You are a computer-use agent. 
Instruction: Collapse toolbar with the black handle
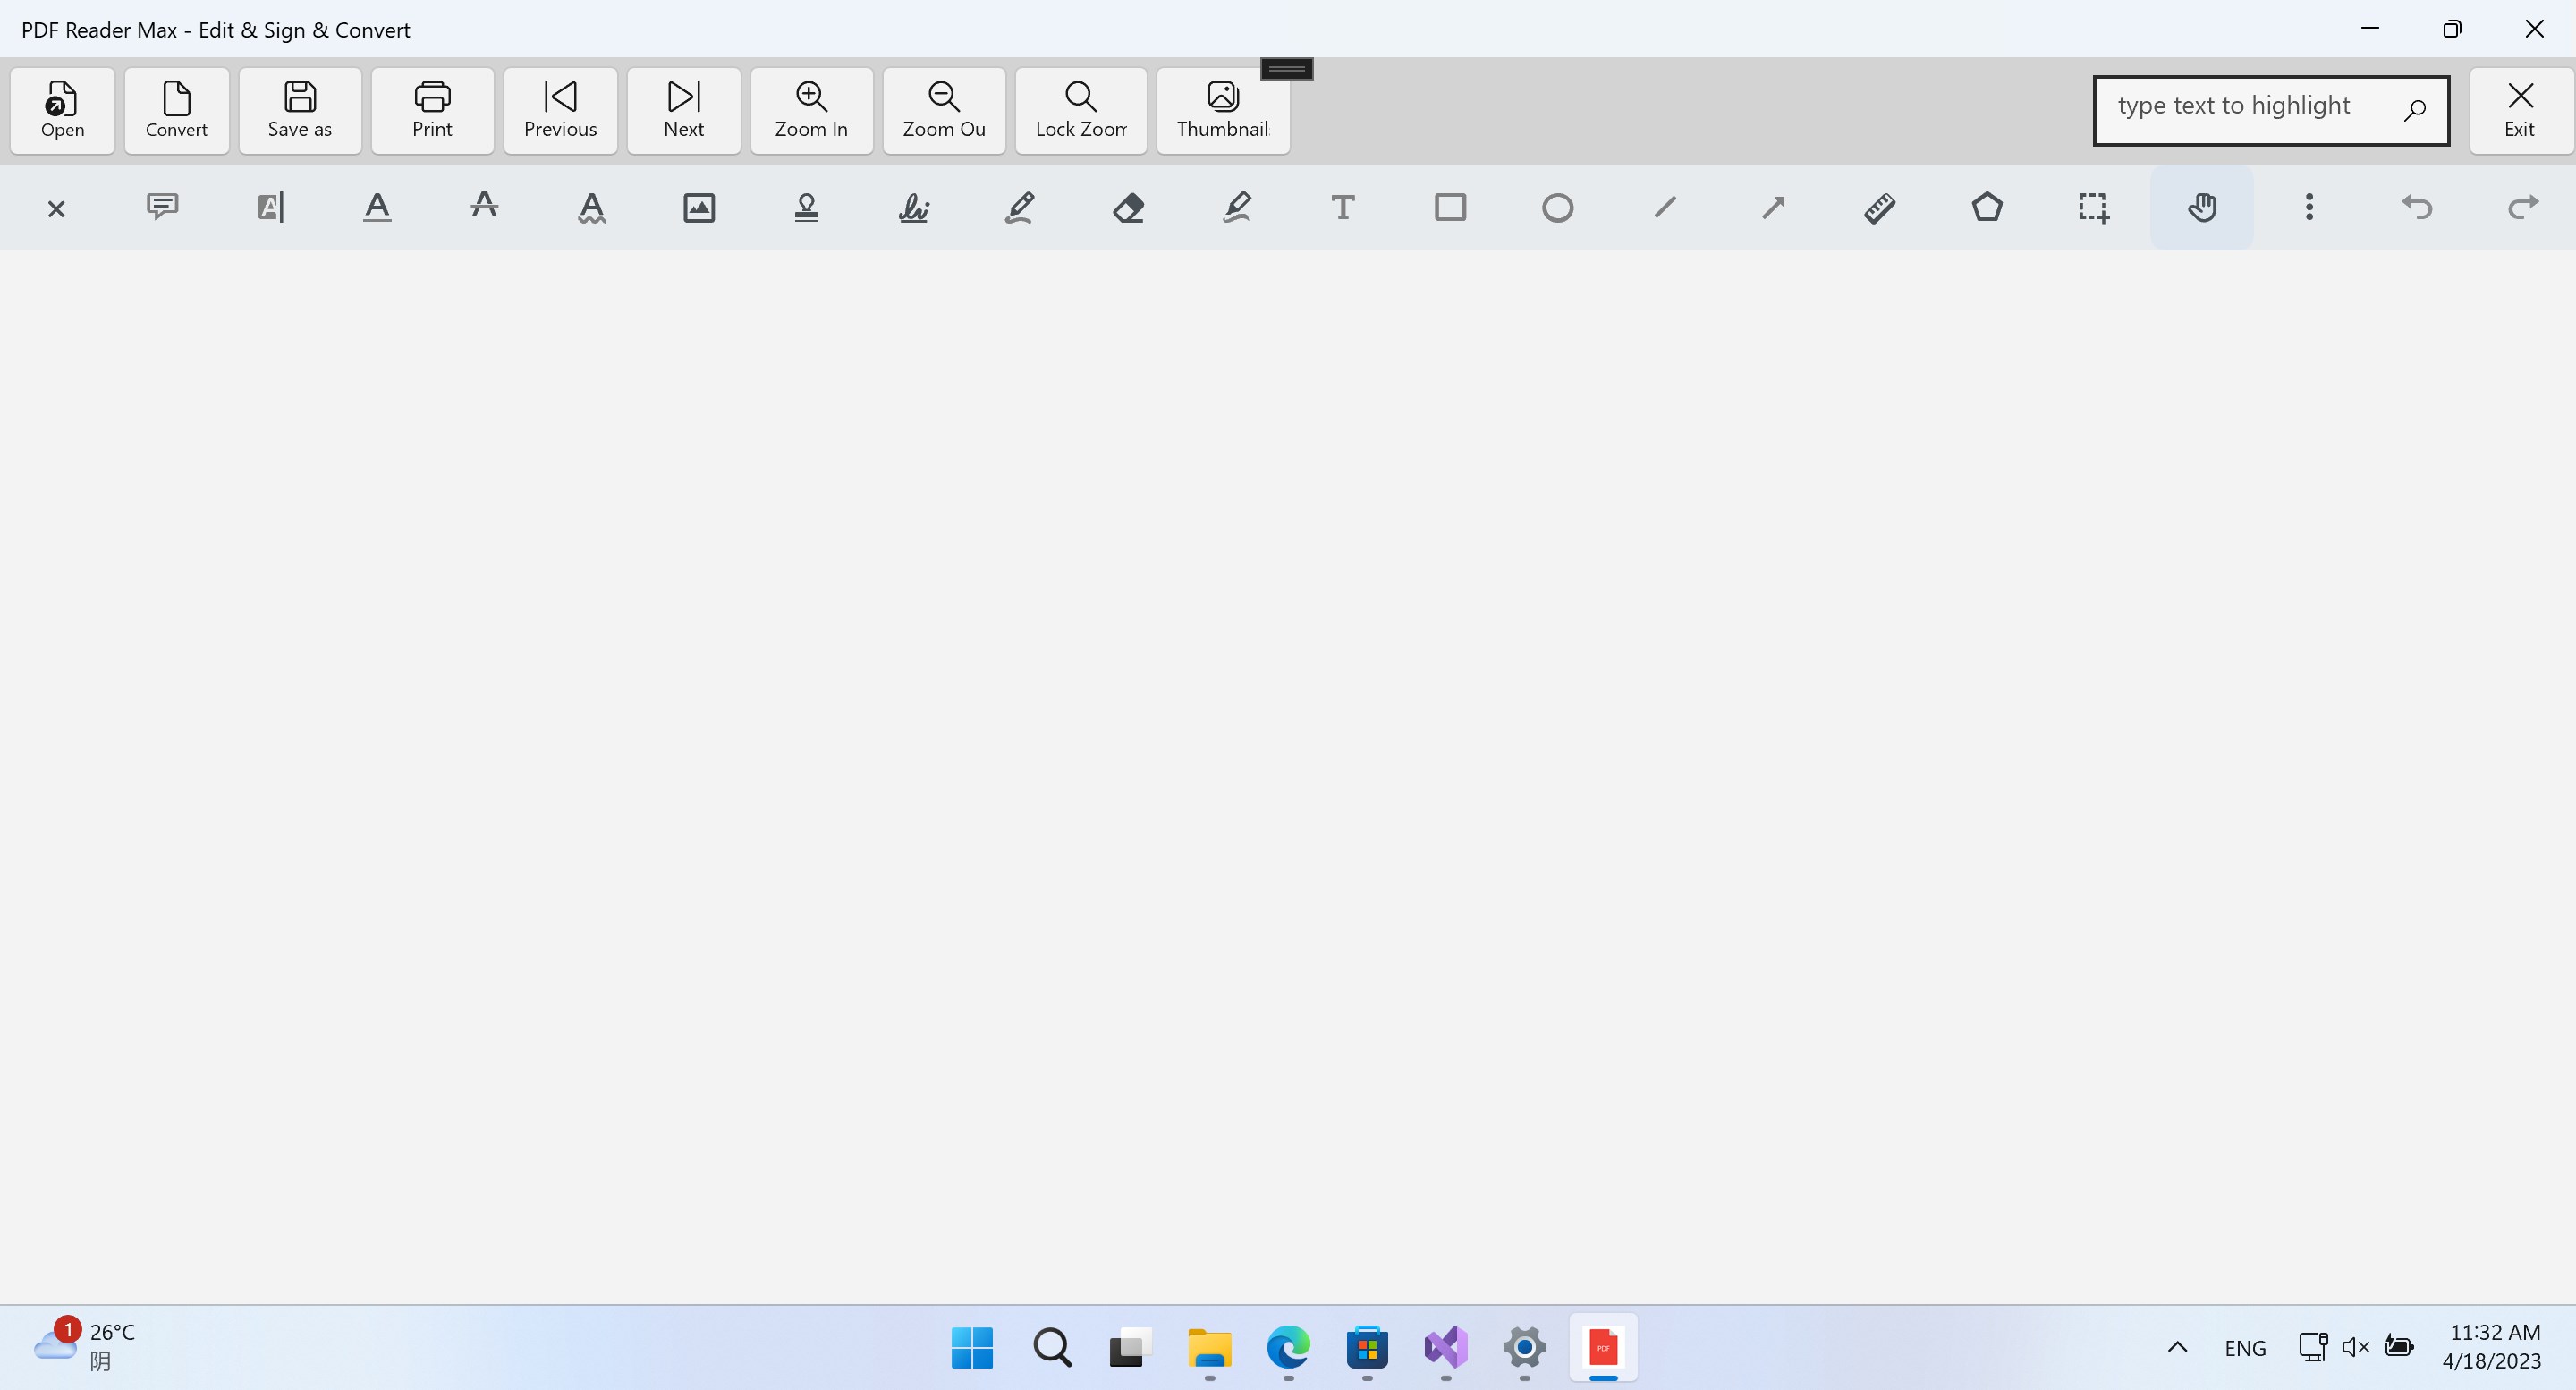(1286, 68)
